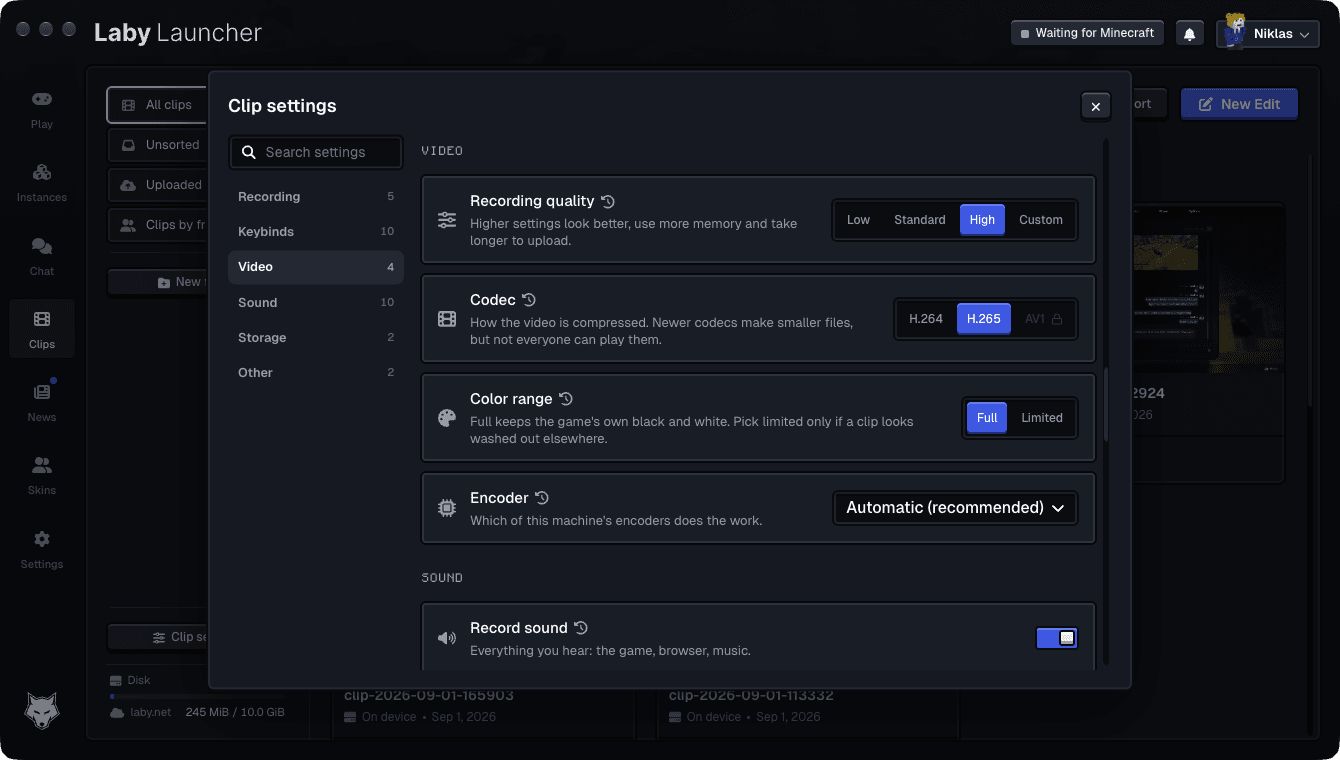Click the Waiting for Minecraft status button
1340x760 pixels.
(1087, 33)
